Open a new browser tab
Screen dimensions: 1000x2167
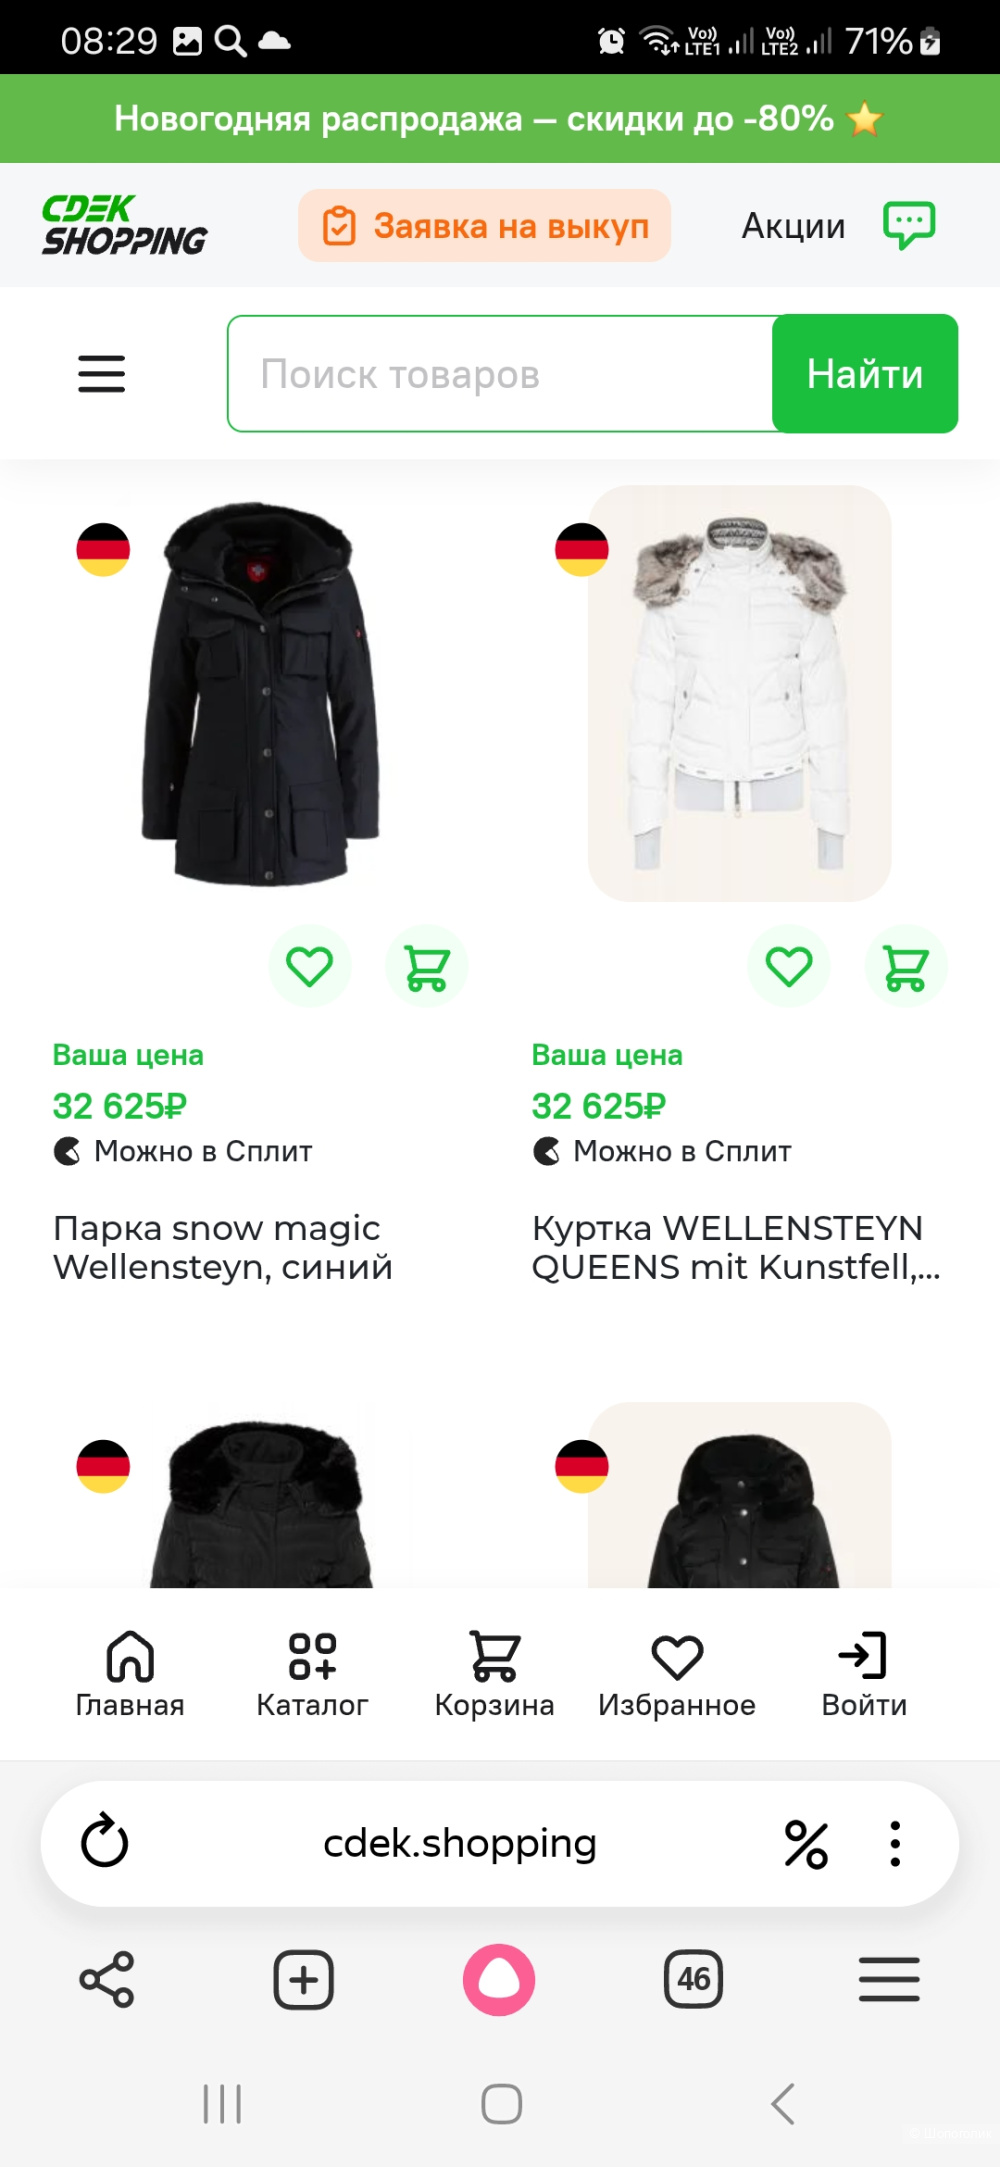(303, 1979)
